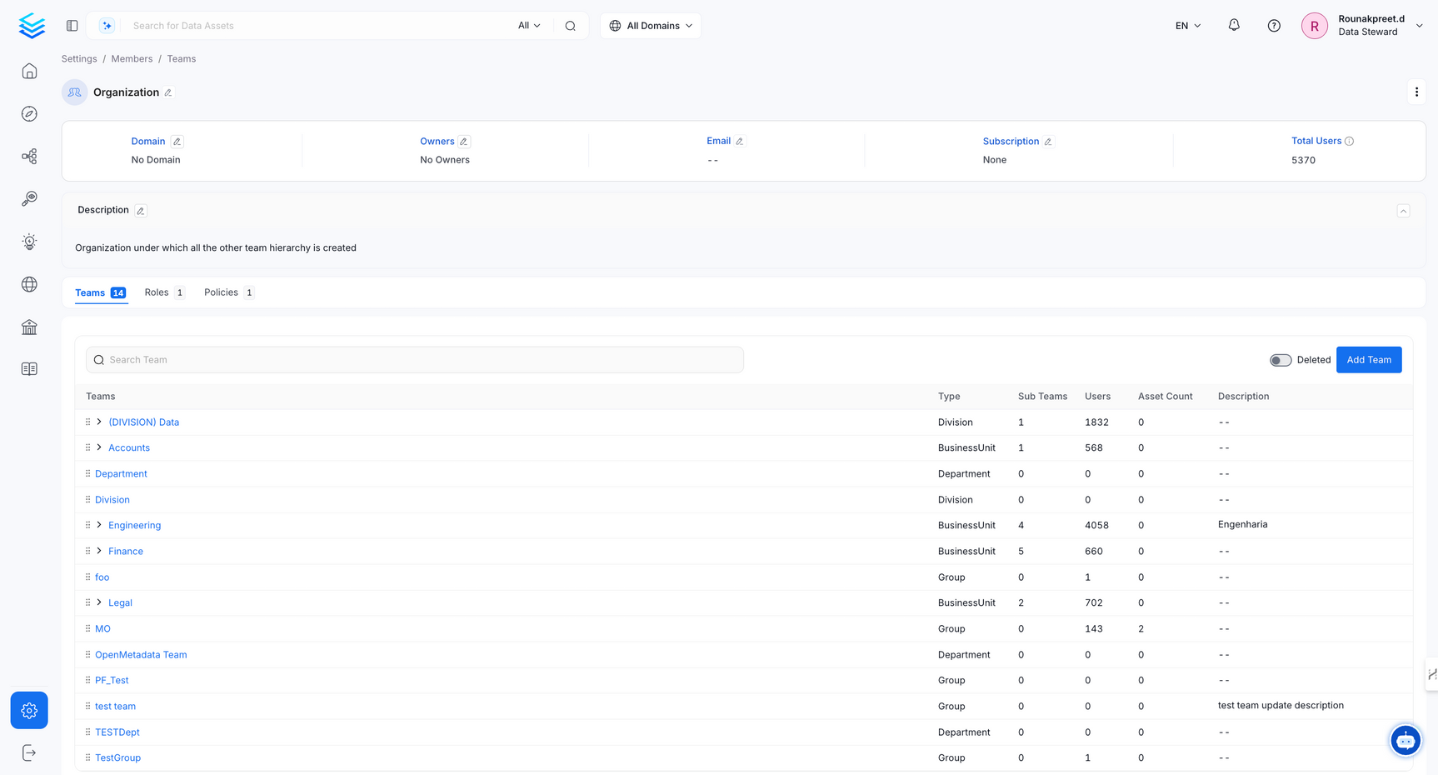Open the EN language dropdown
Image resolution: width=1438 pixels, height=775 pixels.
pyautogui.click(x=1188, y=26)
